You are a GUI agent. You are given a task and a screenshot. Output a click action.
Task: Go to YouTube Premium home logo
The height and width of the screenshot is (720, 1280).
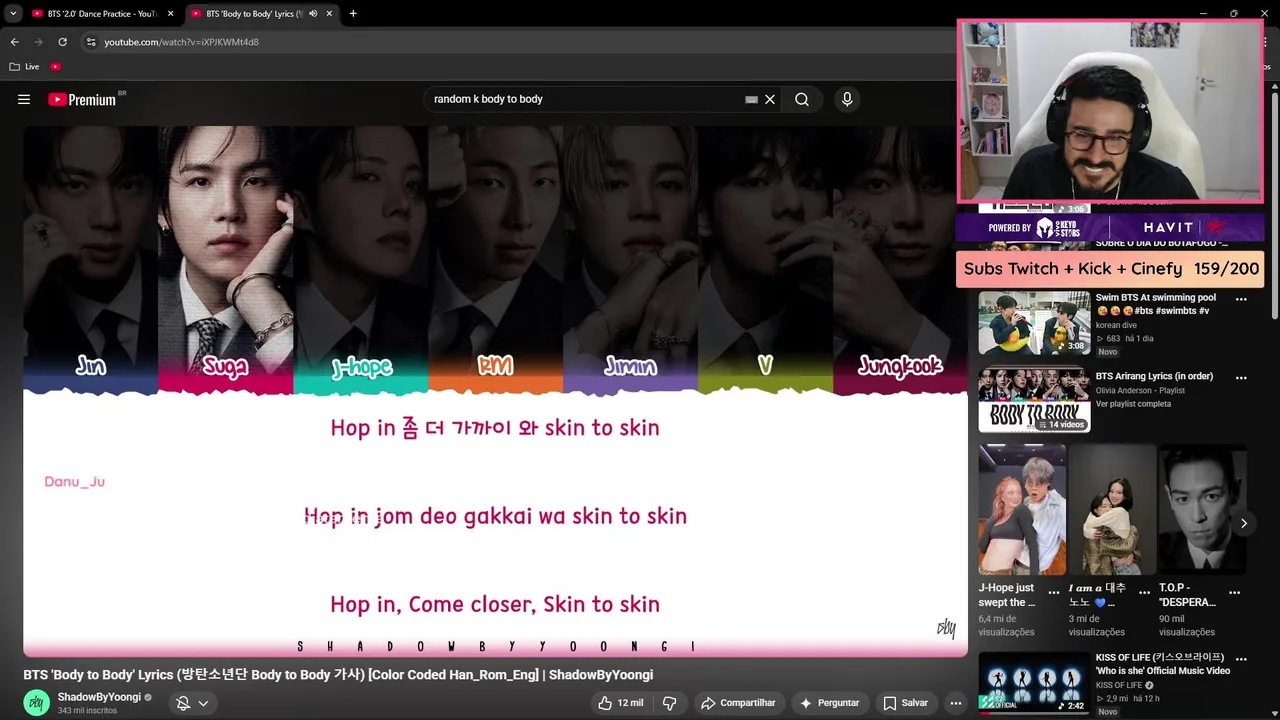tap(82, 99)
